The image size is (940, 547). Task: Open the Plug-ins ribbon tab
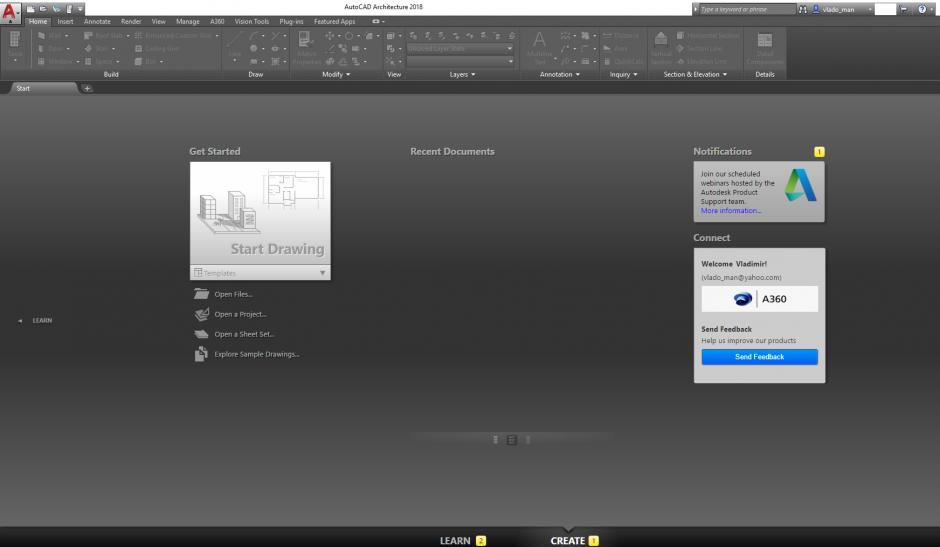pos(291,22)
